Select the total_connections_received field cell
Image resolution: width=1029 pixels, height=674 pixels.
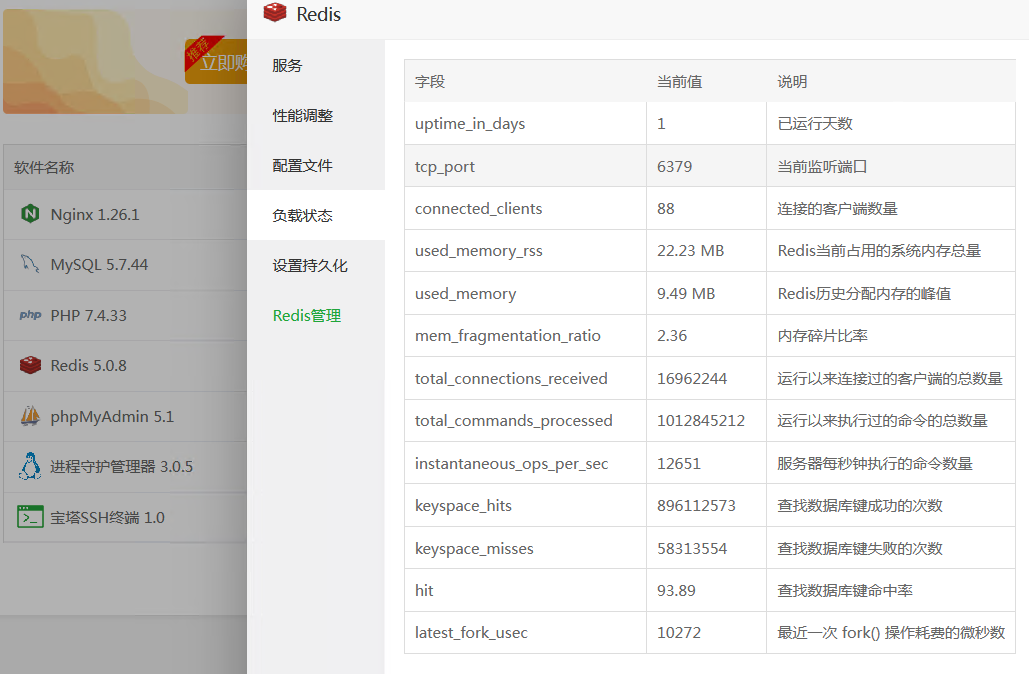point(526,379)
